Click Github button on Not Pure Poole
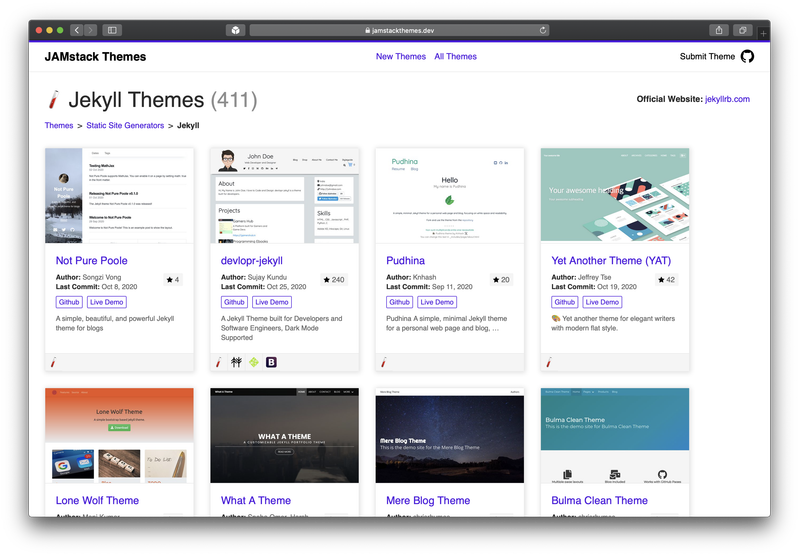Screen dimensions: 800x556 69,302
